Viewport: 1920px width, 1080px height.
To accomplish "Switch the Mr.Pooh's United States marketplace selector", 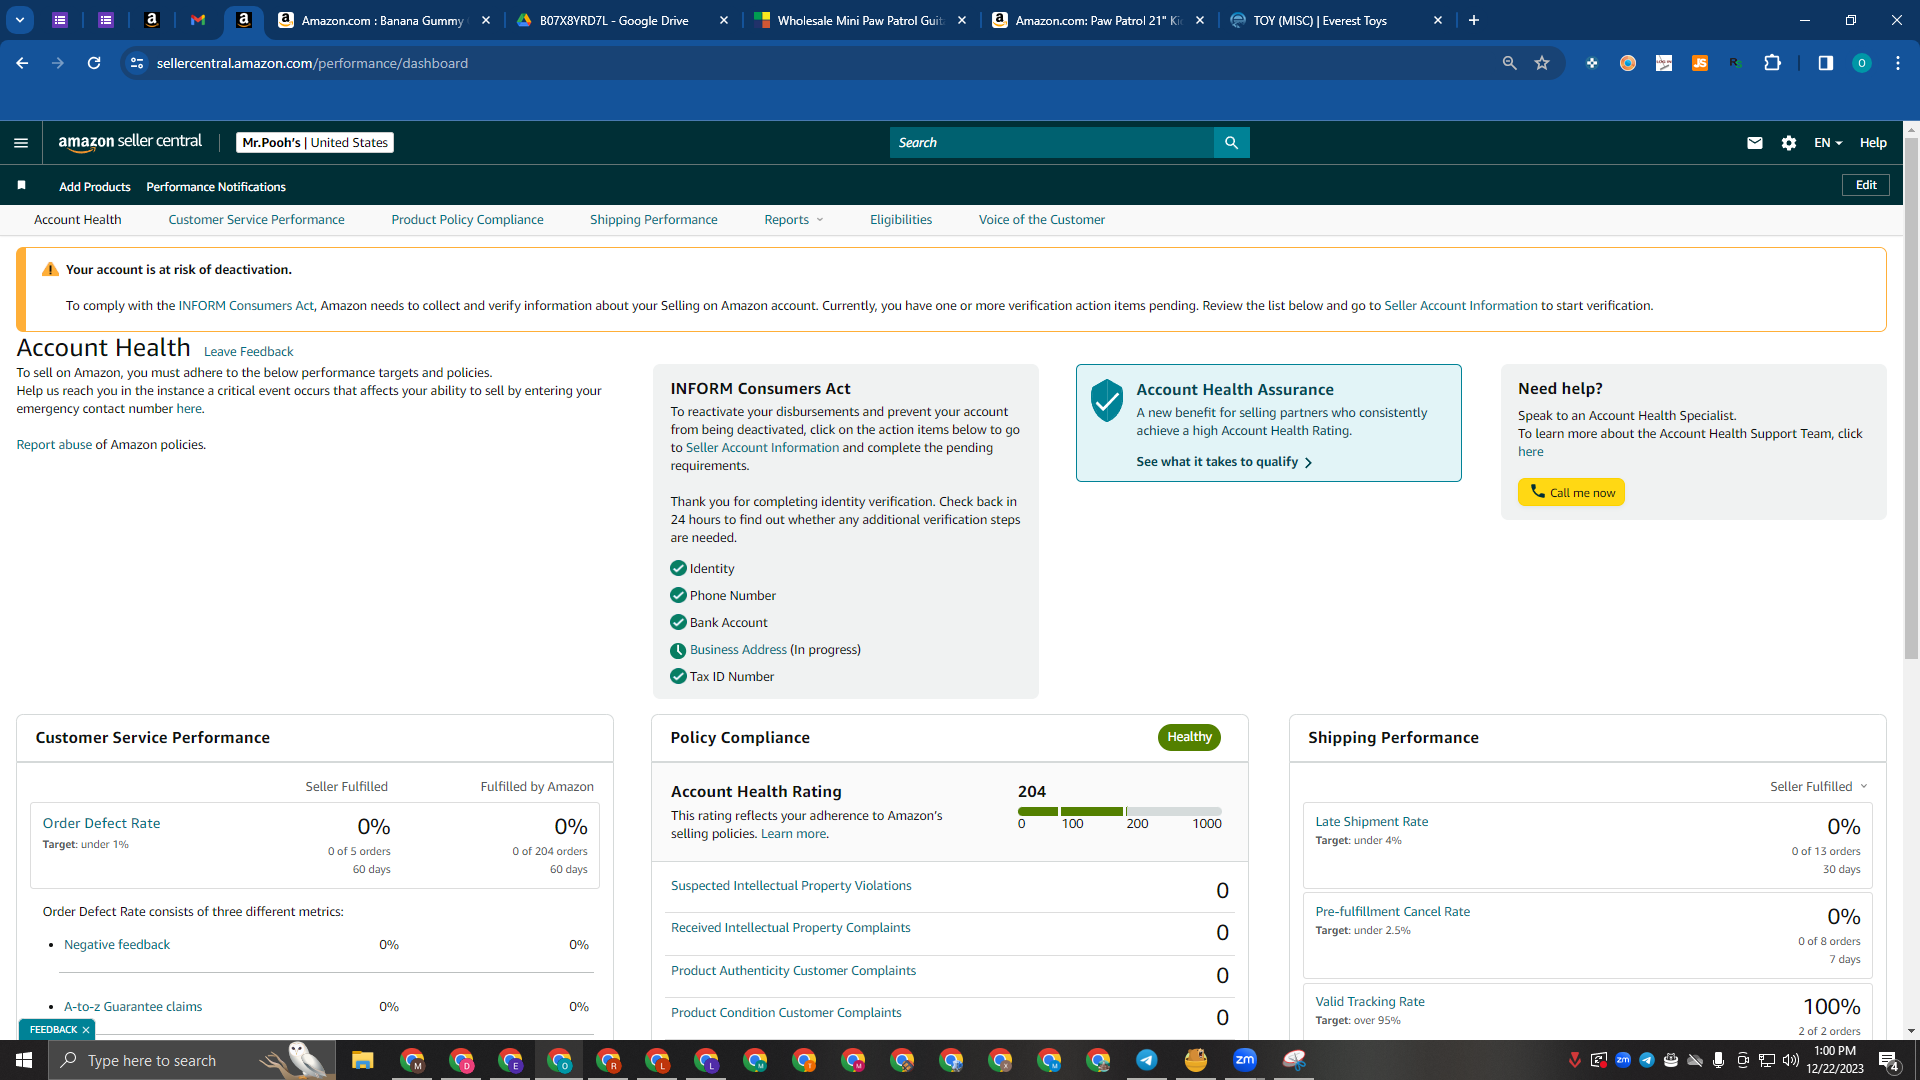I will pyautogui.click(x=315, y=143).
